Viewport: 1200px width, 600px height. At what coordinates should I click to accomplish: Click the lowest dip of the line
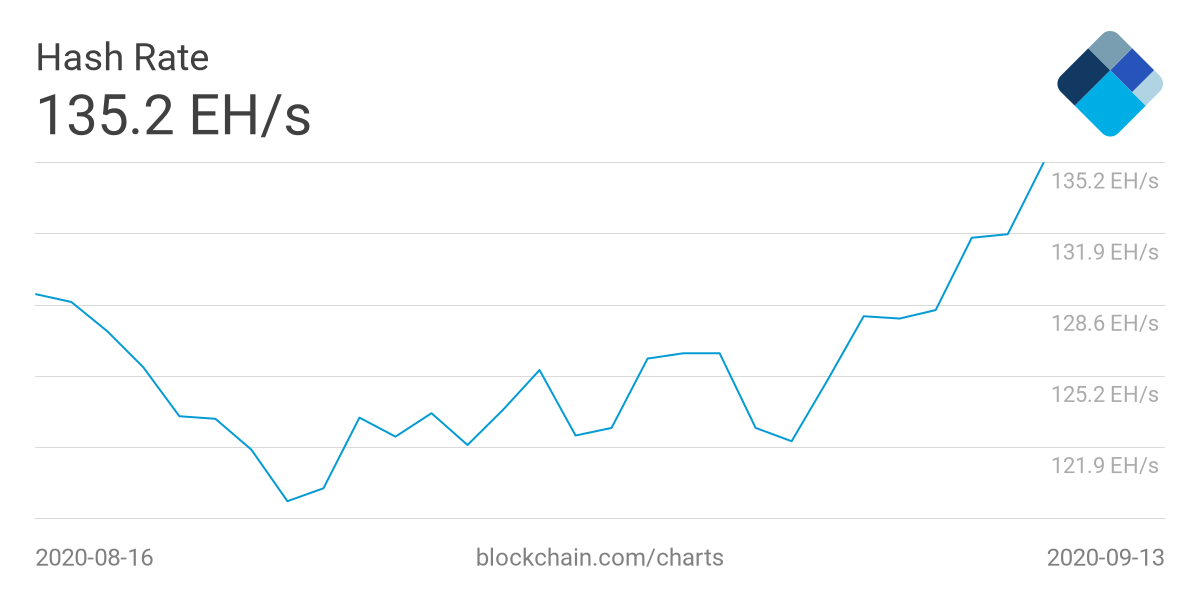[x=287, y=500]
